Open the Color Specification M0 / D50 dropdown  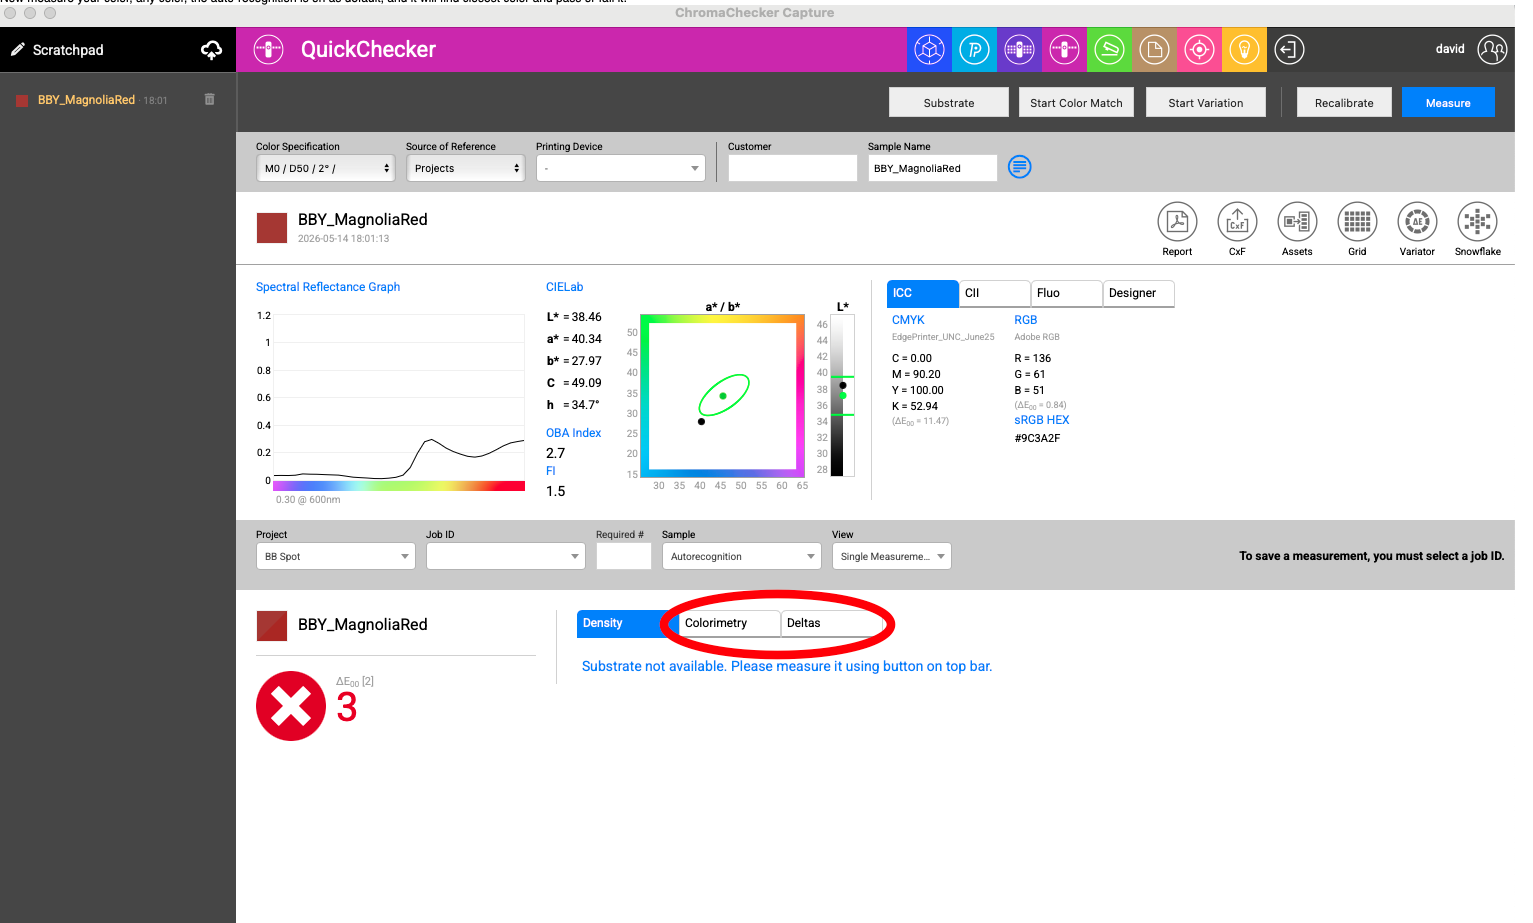point(326,168)
